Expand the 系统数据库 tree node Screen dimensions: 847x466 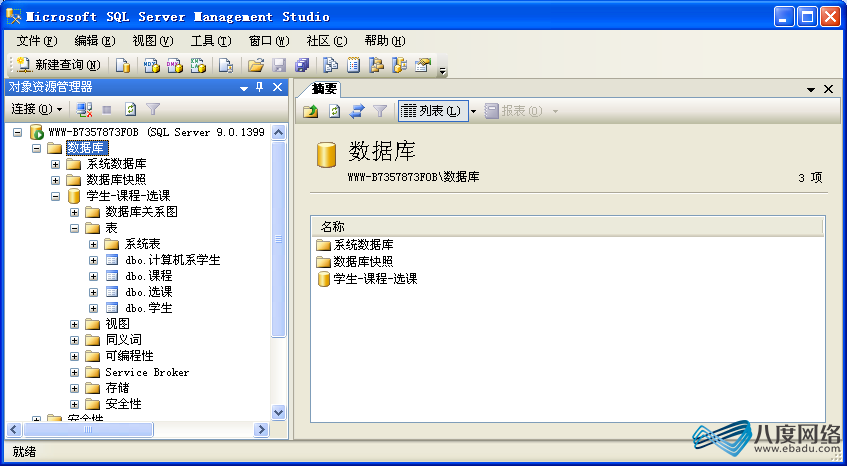tap(55, 164)
